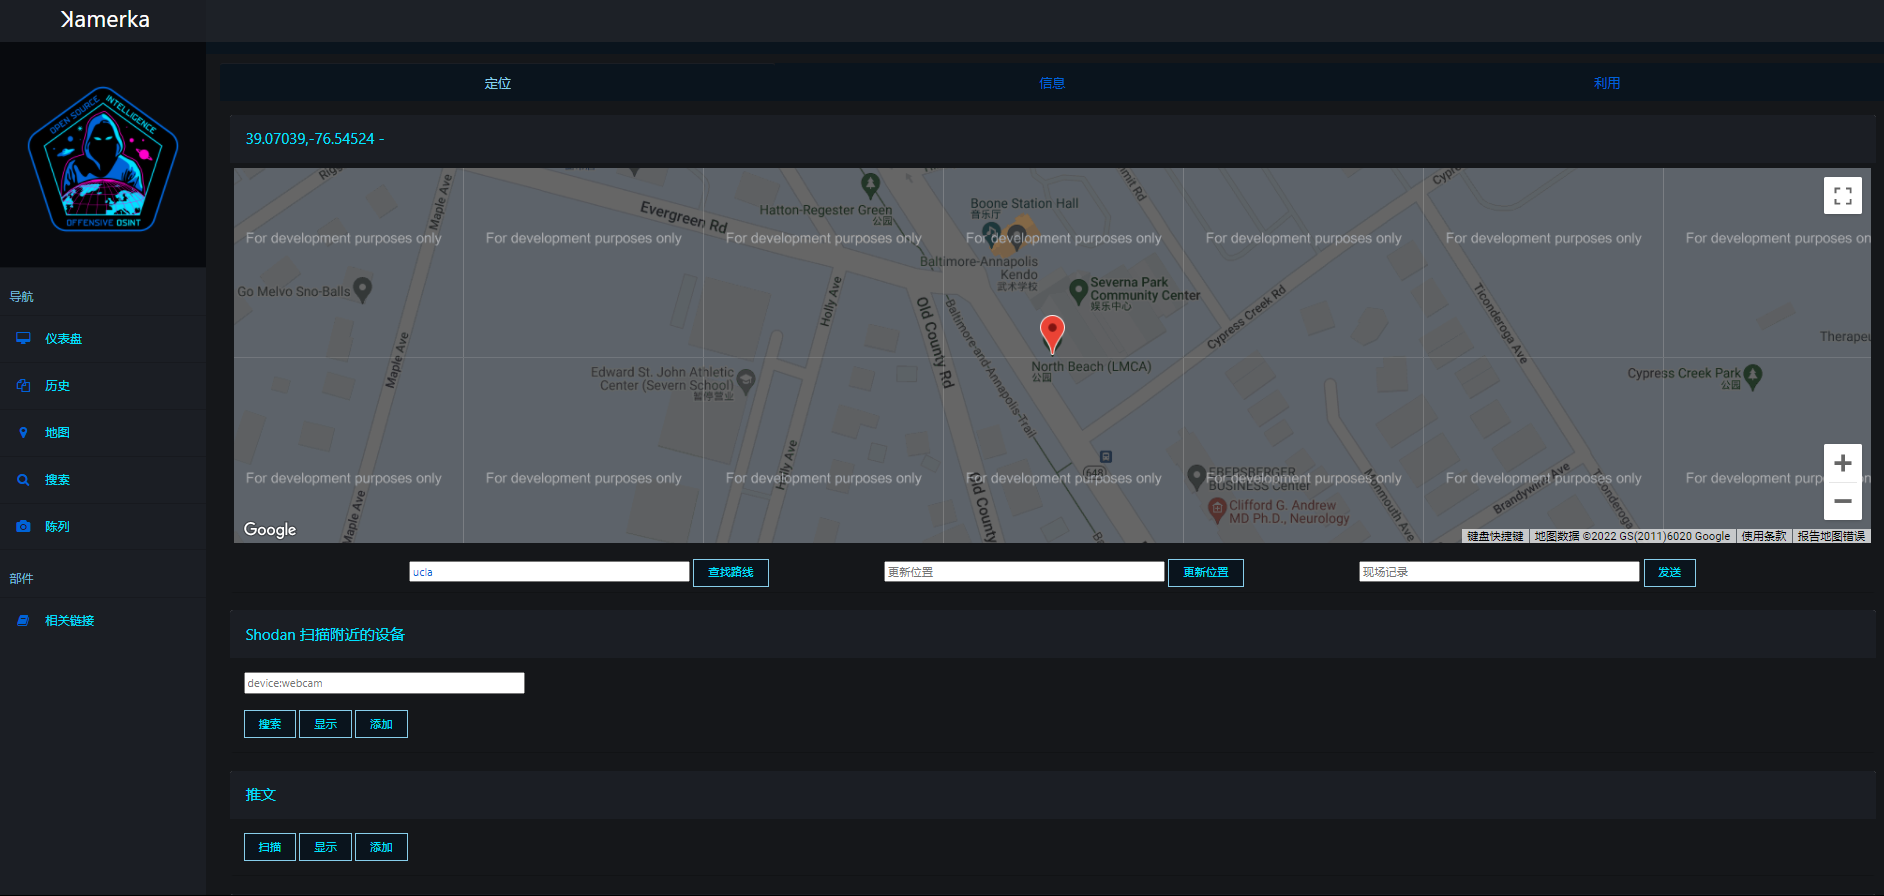Click the Go Melvo Sno-Balls pin

pos(363,290)
